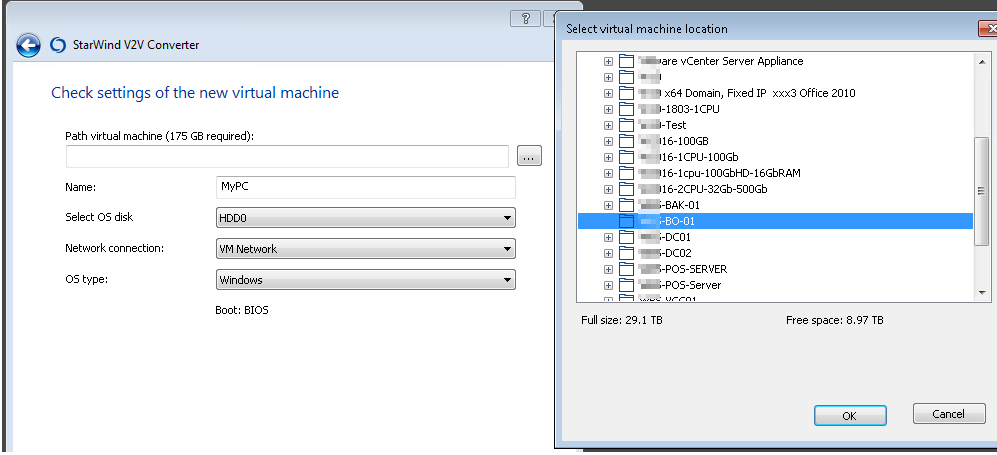Open the browse path ellipsis button

[529, 155]
